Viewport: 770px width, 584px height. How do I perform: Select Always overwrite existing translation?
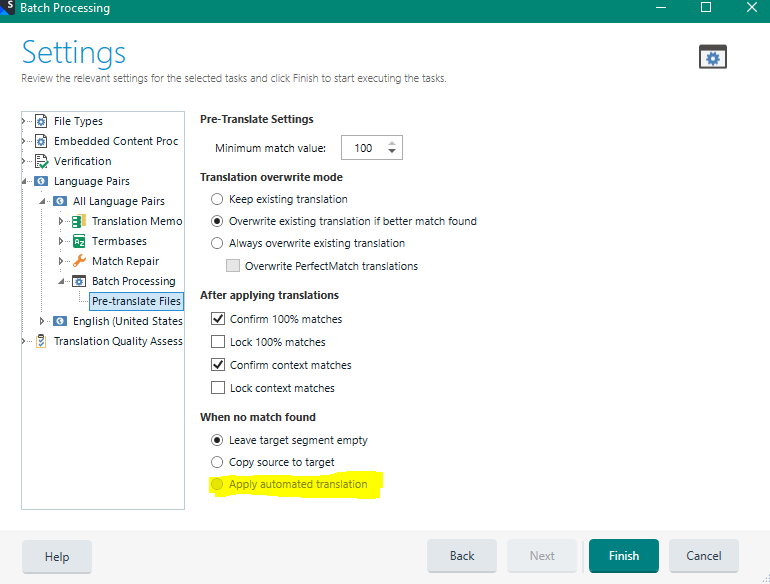tap(217, 243)
